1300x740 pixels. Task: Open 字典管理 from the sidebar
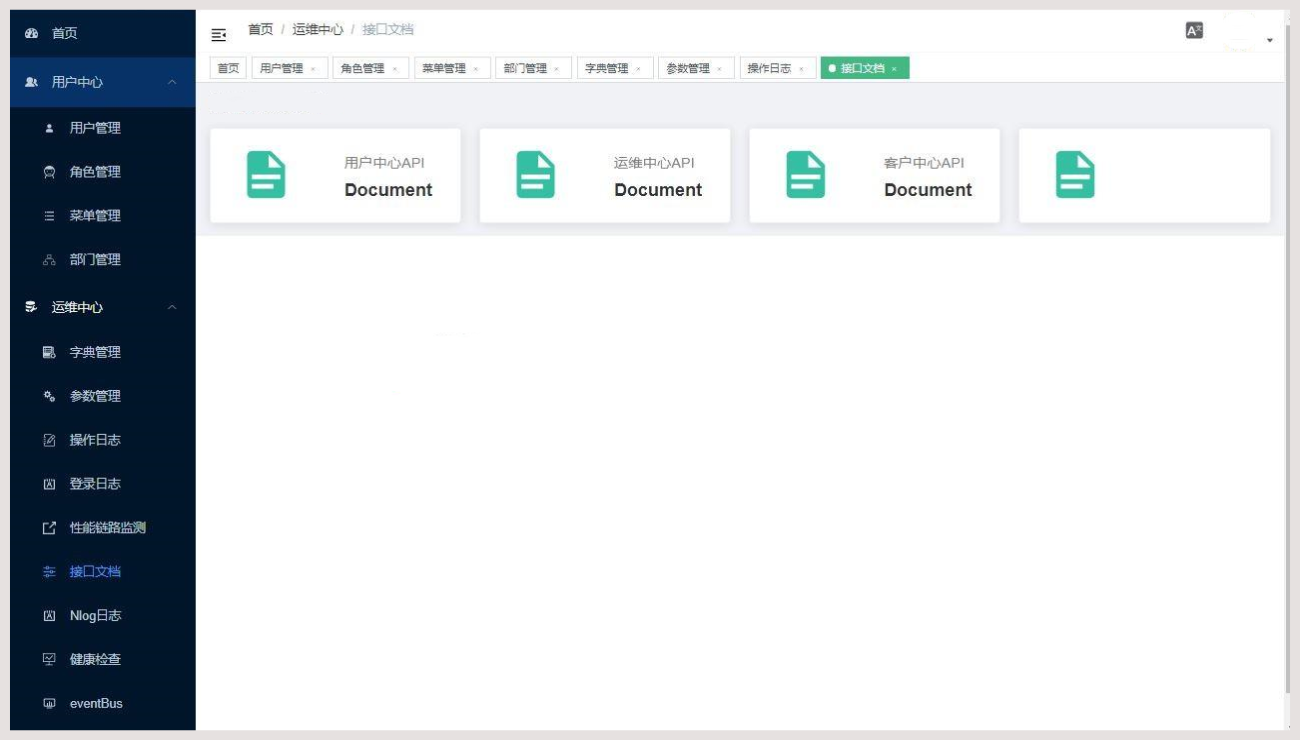pos(103,352)
